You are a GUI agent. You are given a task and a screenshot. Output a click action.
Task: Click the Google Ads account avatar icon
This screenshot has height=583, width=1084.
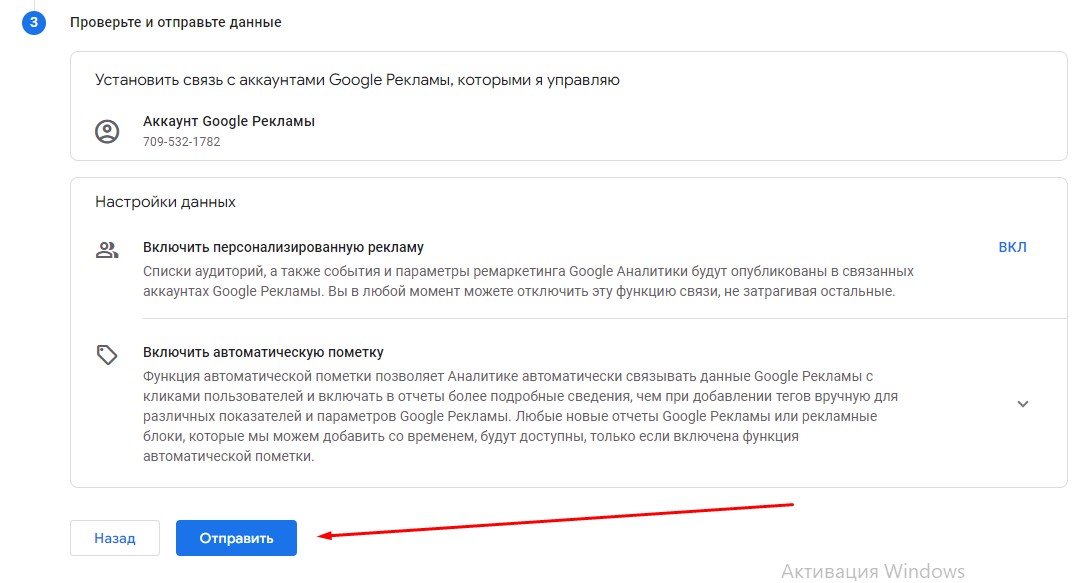[107, 131]
